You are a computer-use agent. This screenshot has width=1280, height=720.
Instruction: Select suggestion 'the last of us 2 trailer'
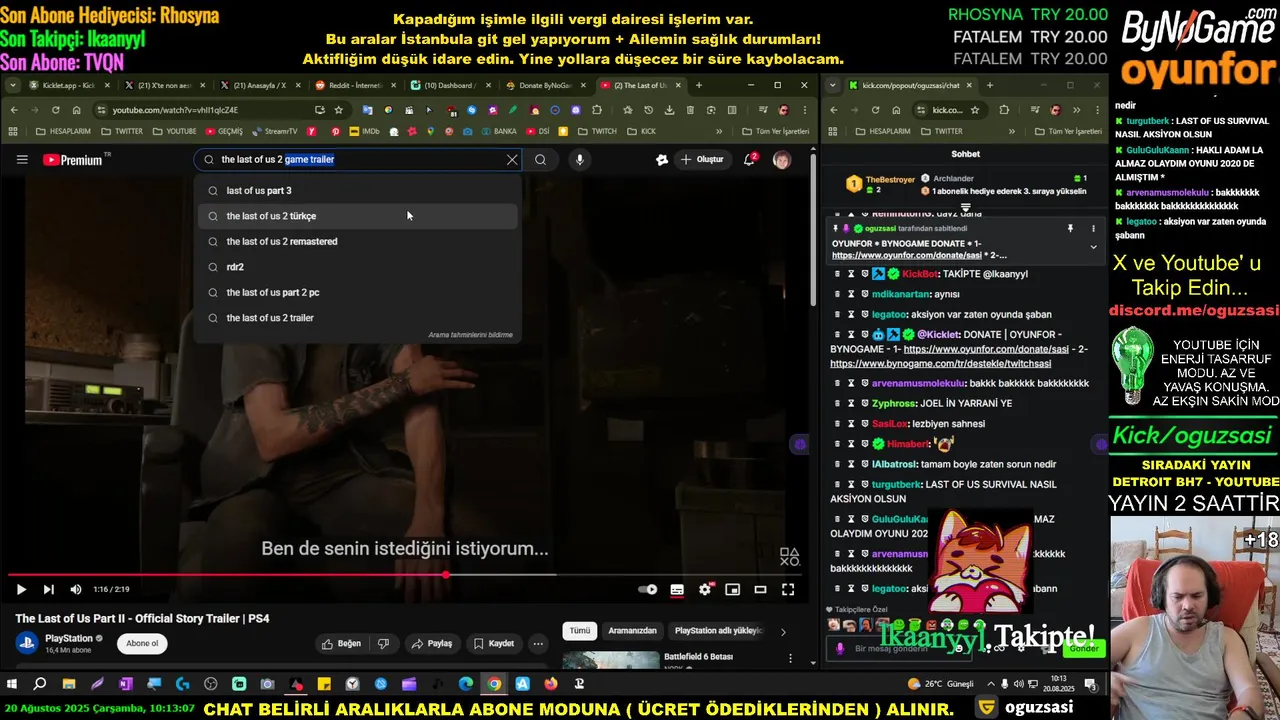point(357,318)
